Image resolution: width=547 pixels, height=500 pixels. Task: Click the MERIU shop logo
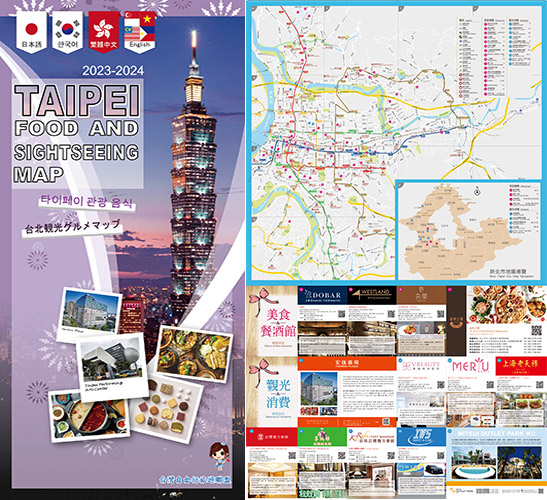point(471,366)
